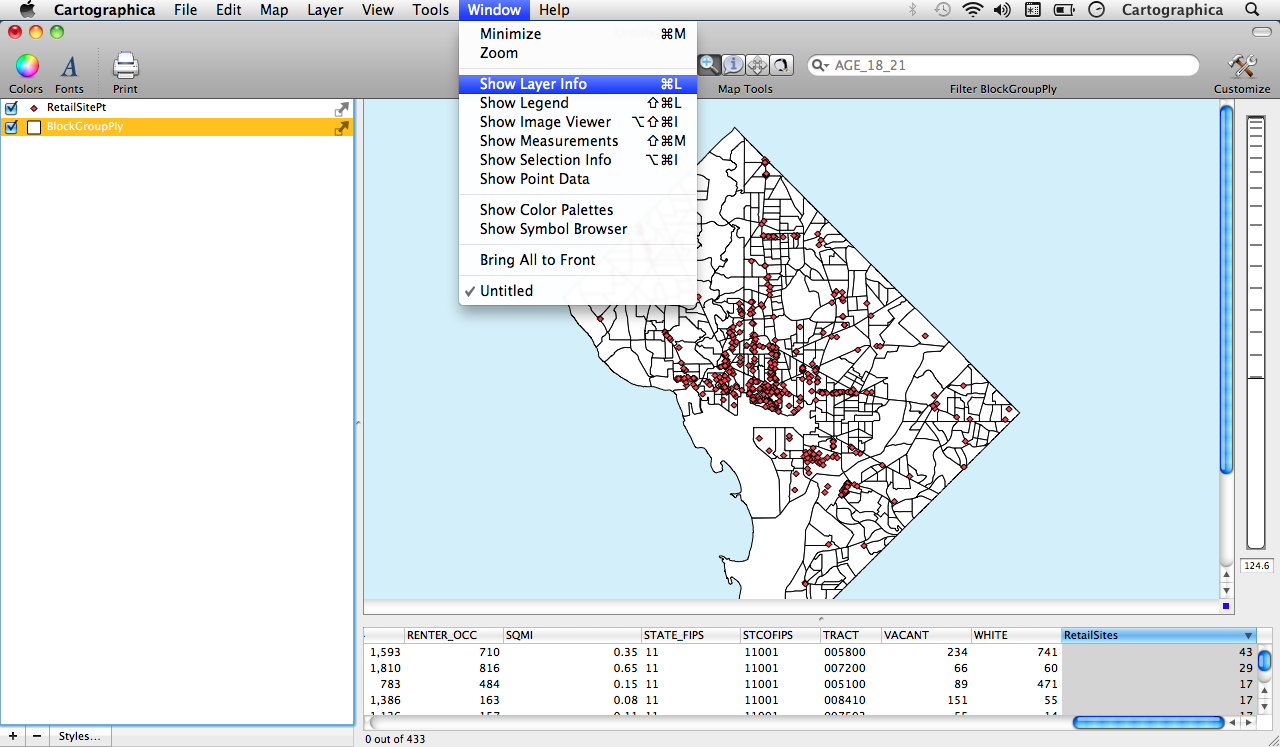
Task: Click the BlockGroupPly layer color swatch
Action: (x=34, y=127)
